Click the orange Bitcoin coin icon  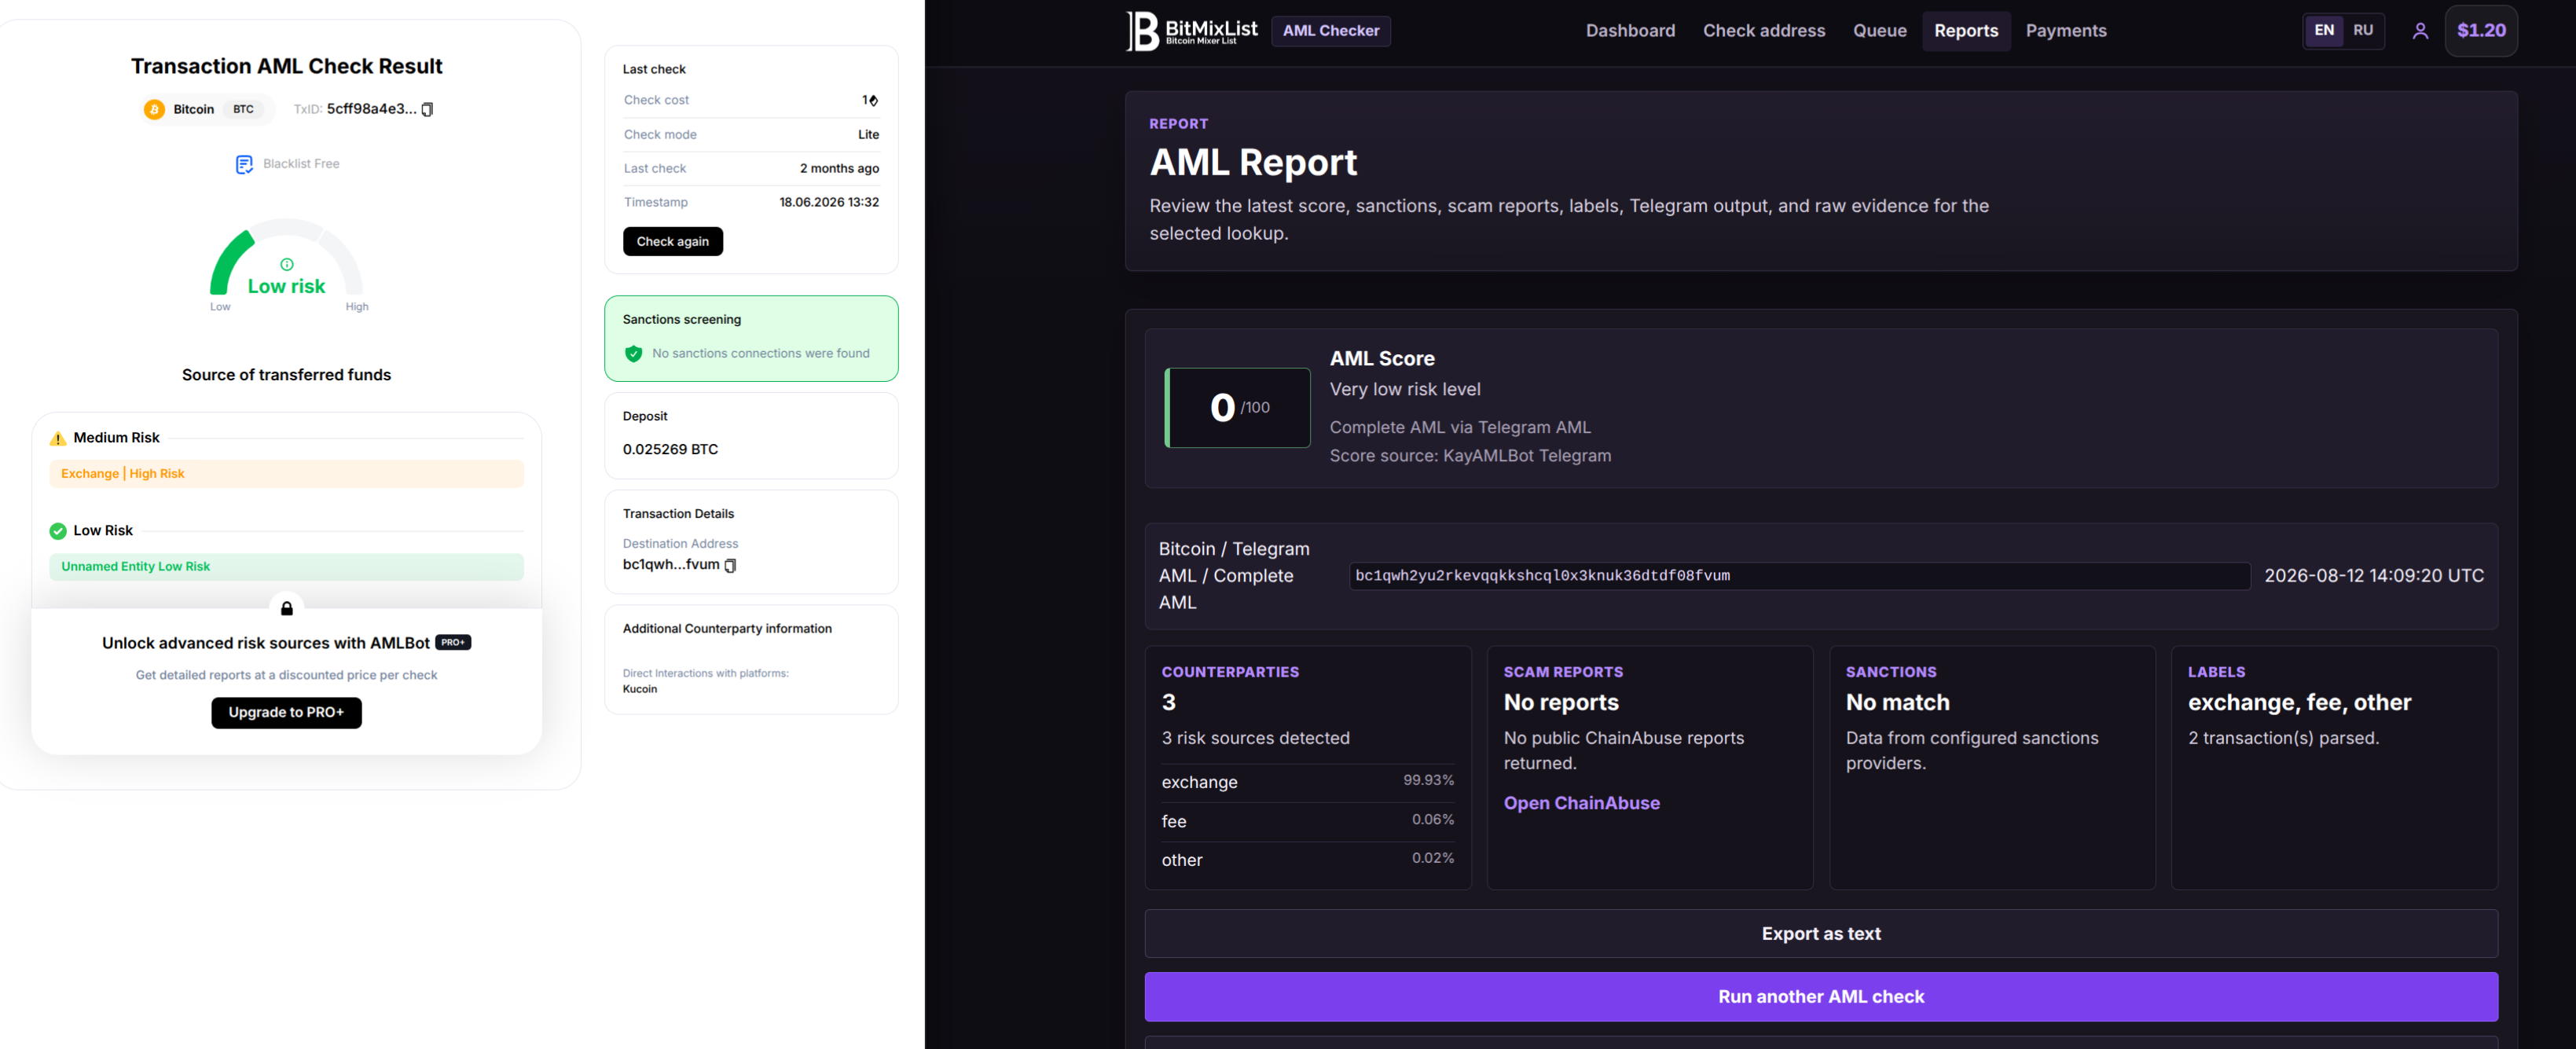[x=154, y=109]
